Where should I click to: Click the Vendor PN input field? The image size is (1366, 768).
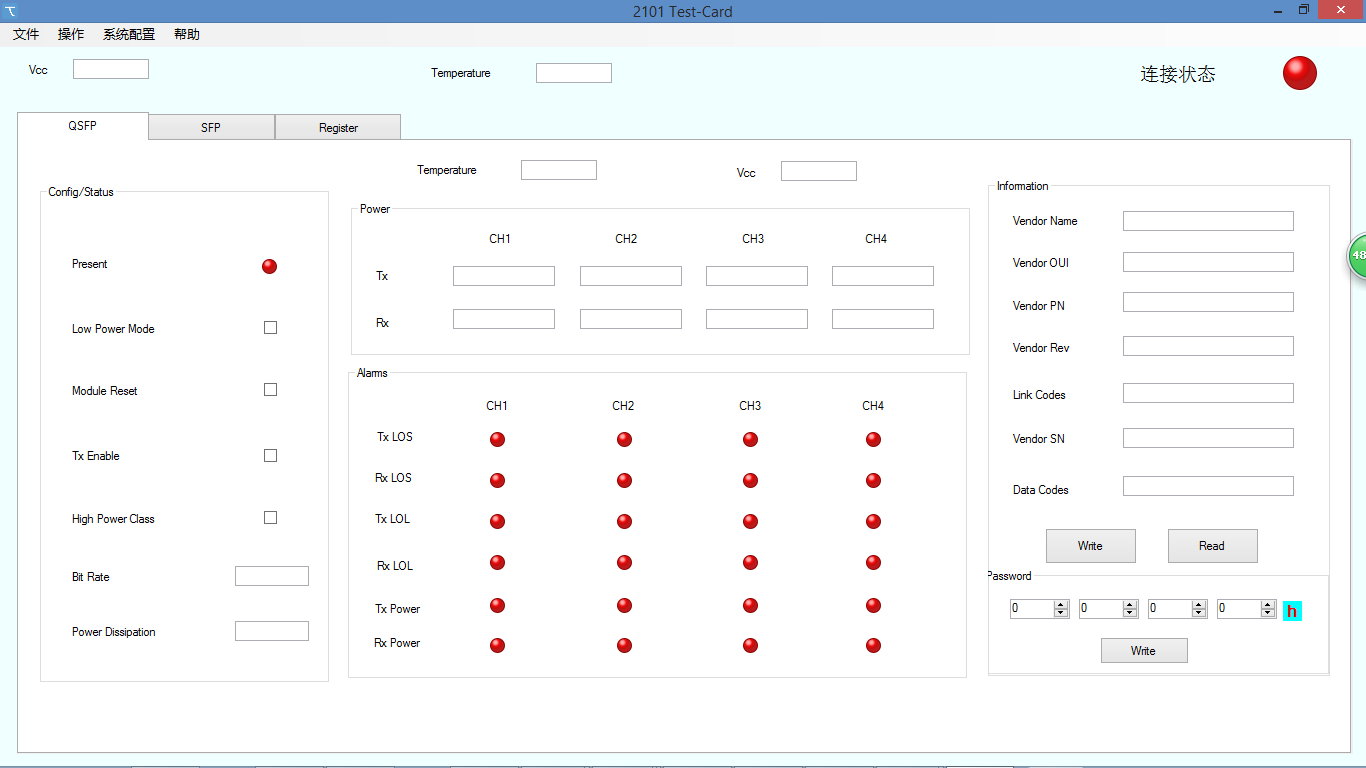(x=1208, y=302)
